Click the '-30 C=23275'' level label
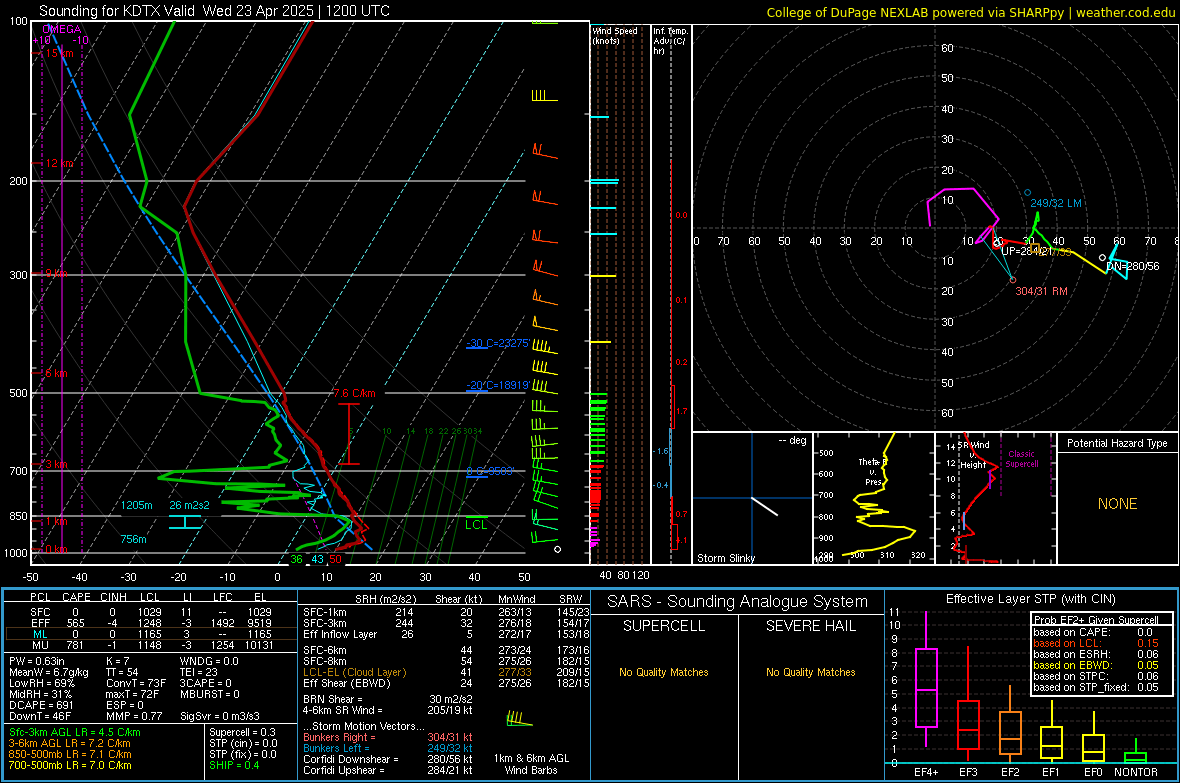This screenshot has height=783, width=1180. click(x=497, y=343)
